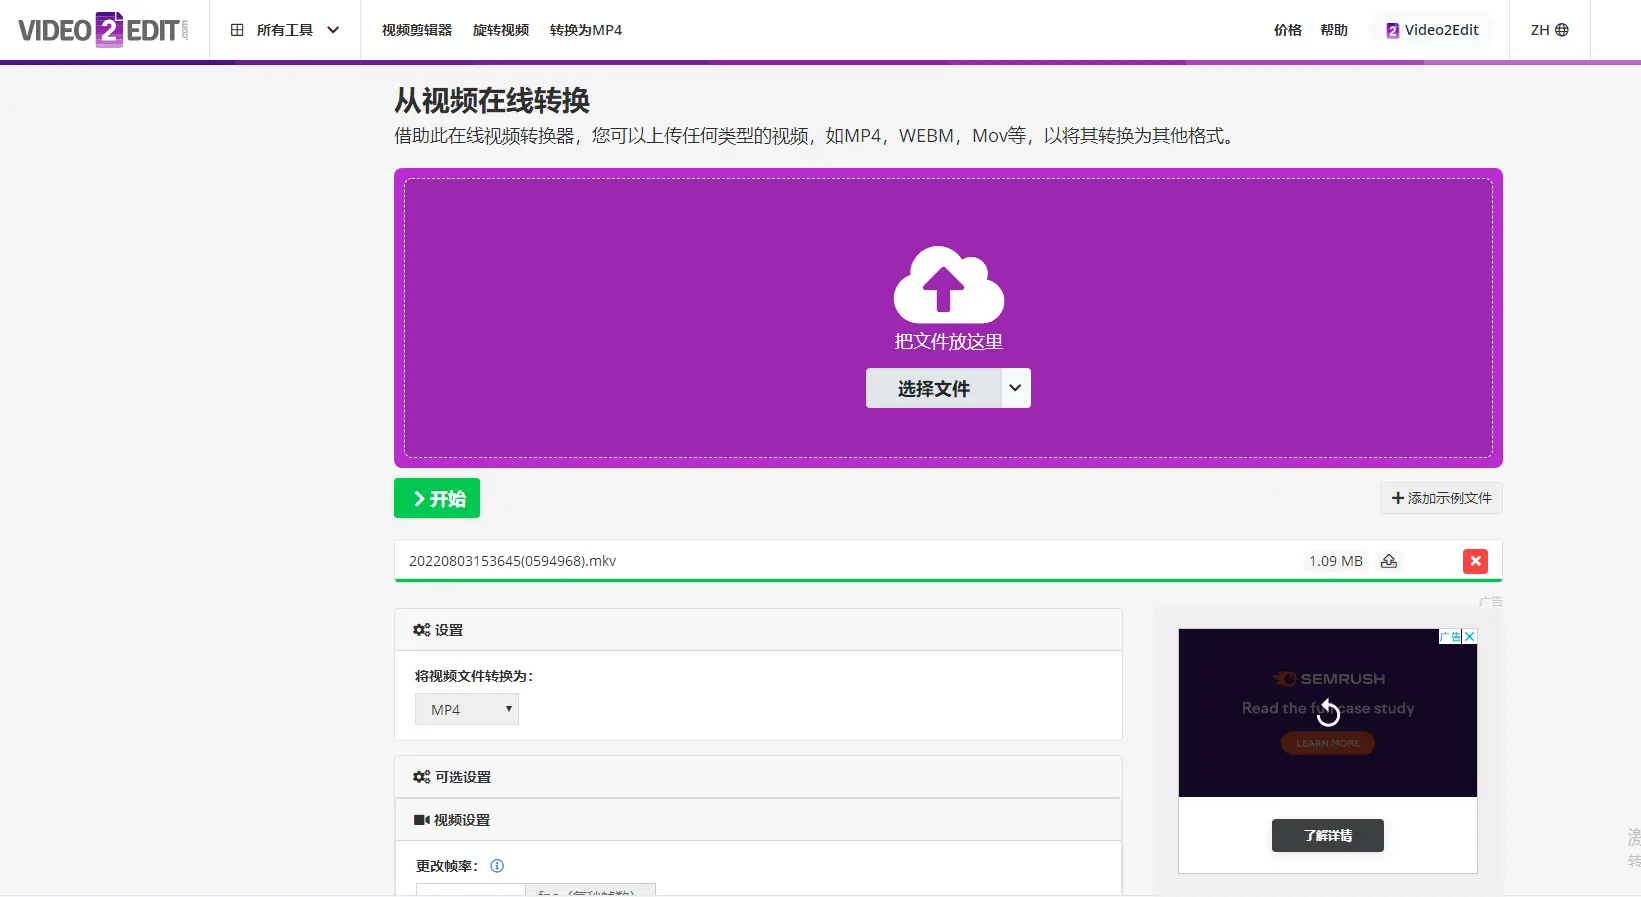
Task: Click the 设置 settings panel header
Action: tap(758, 630)
